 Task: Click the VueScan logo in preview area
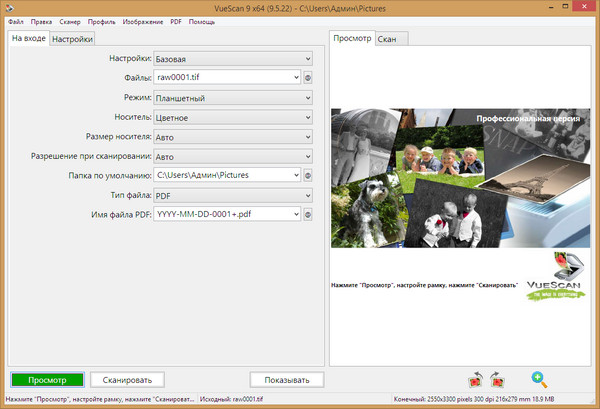556,276
